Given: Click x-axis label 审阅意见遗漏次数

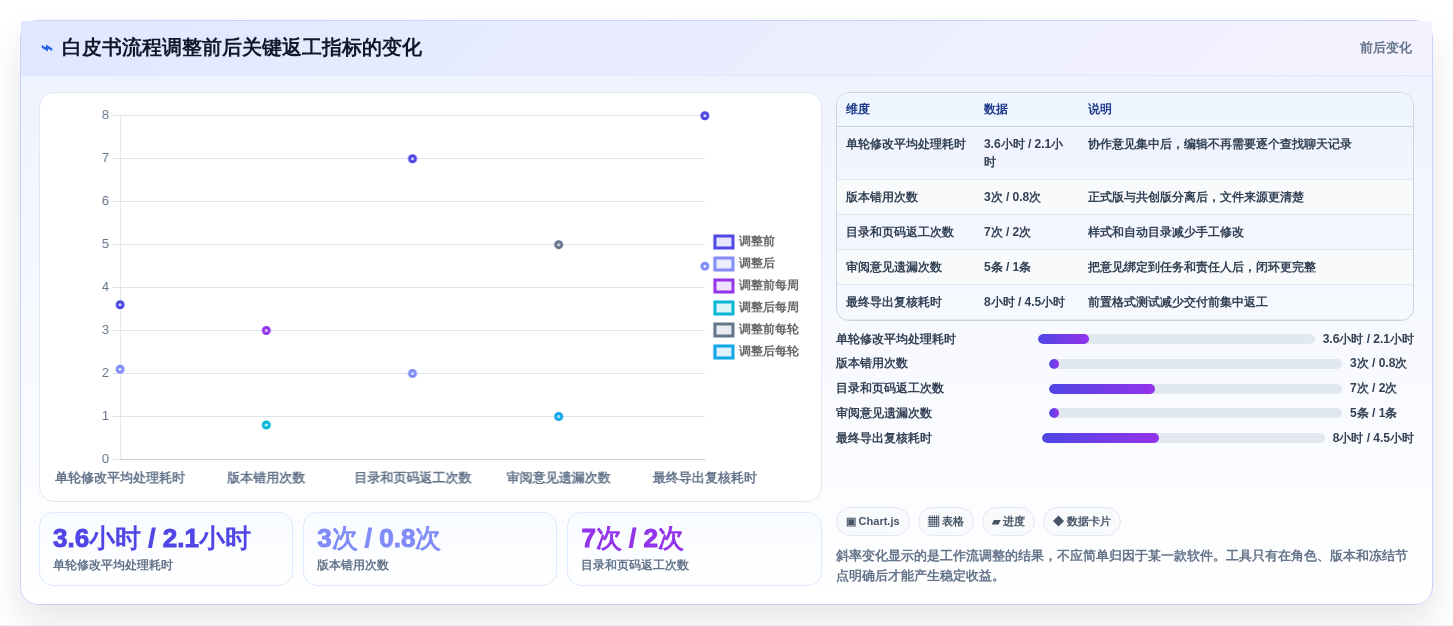Looking at the screenshot, I should [558, 478].
